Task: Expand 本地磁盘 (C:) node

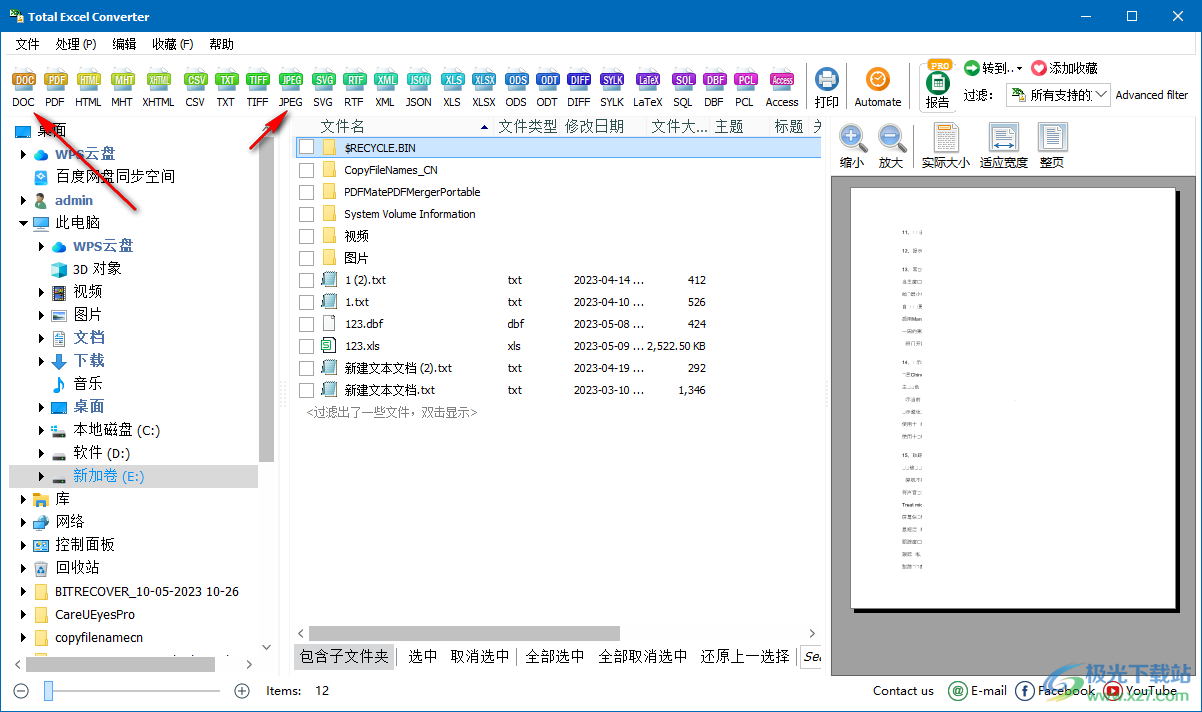Action: tap(42, 431)
